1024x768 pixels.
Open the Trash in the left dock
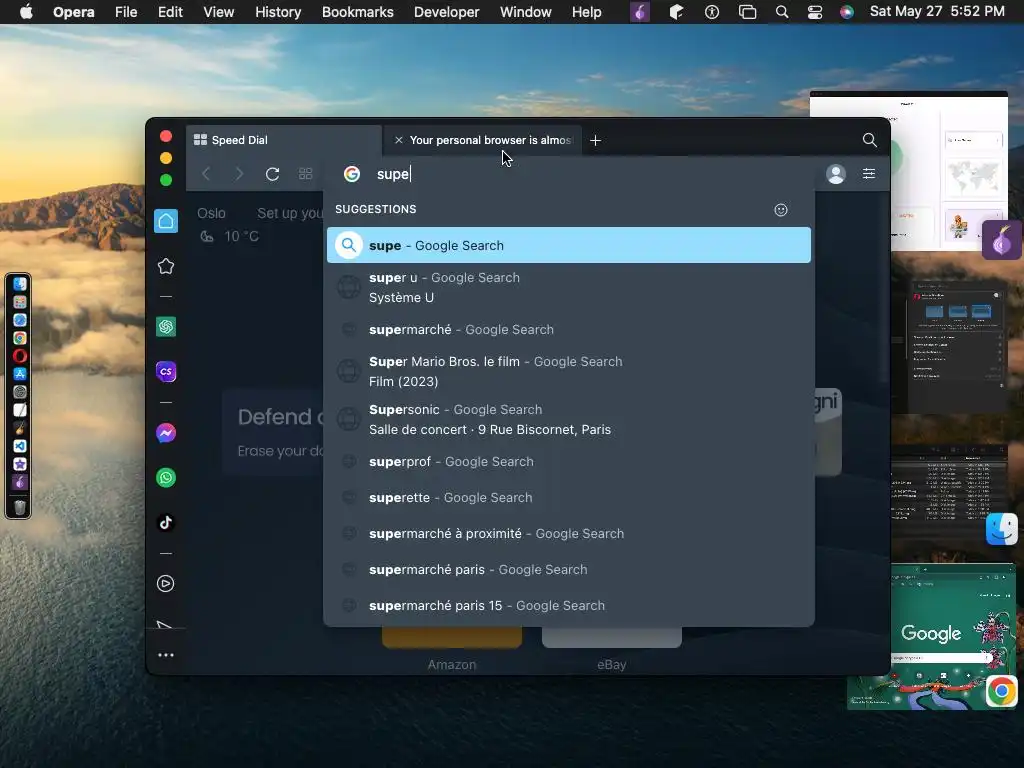(20, 507)
